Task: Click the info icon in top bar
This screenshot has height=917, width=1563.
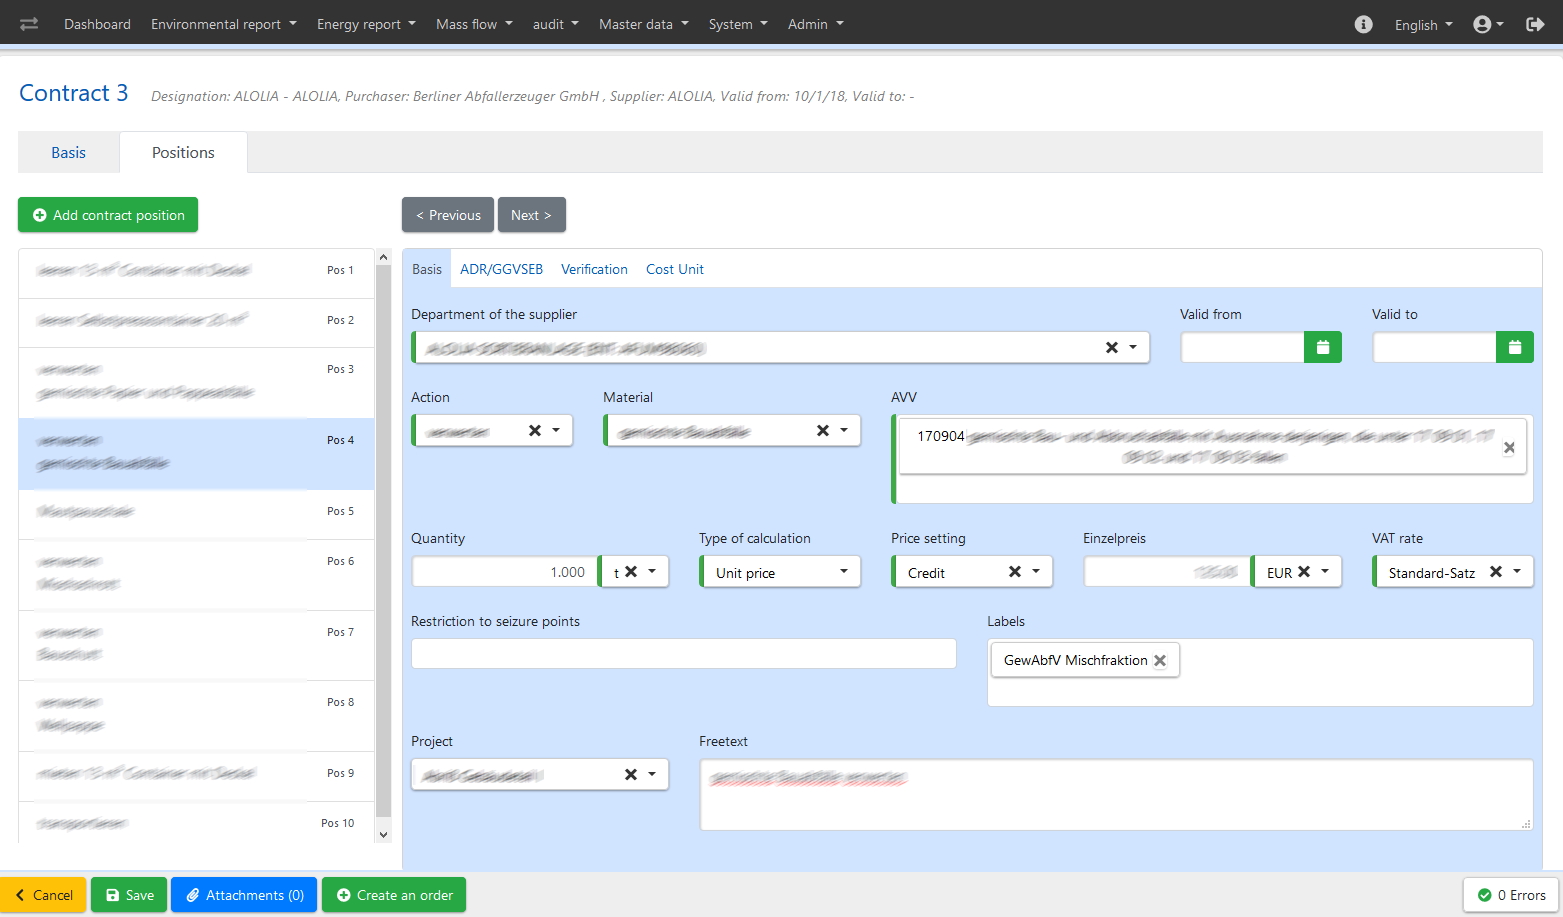Action: [x=1363, y=24]
